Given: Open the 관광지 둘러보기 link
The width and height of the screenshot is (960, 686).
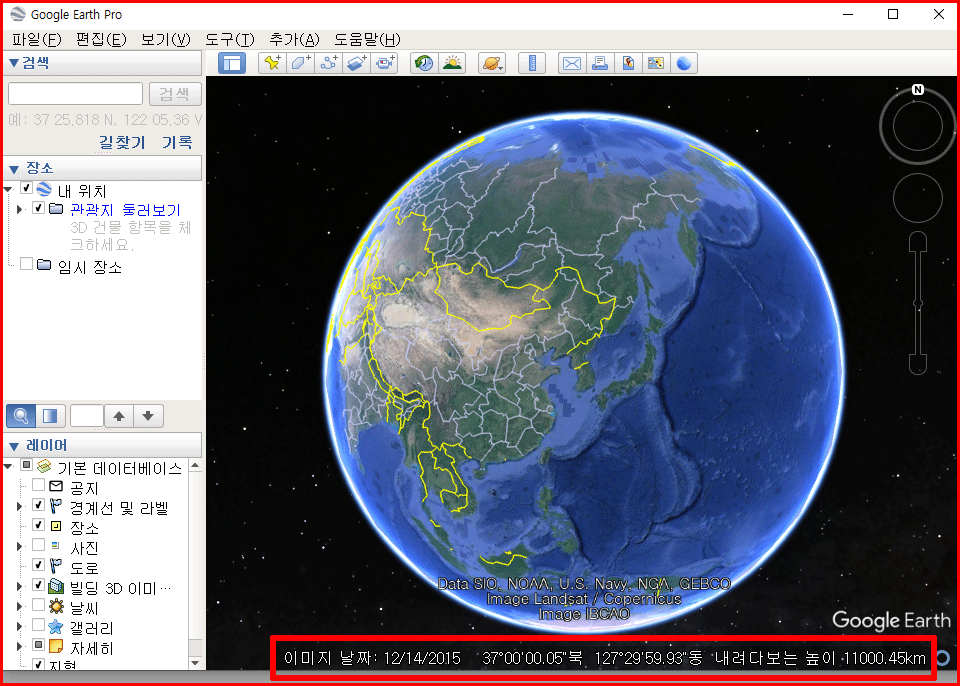Looking at the screenshot, I should point(126,210).
